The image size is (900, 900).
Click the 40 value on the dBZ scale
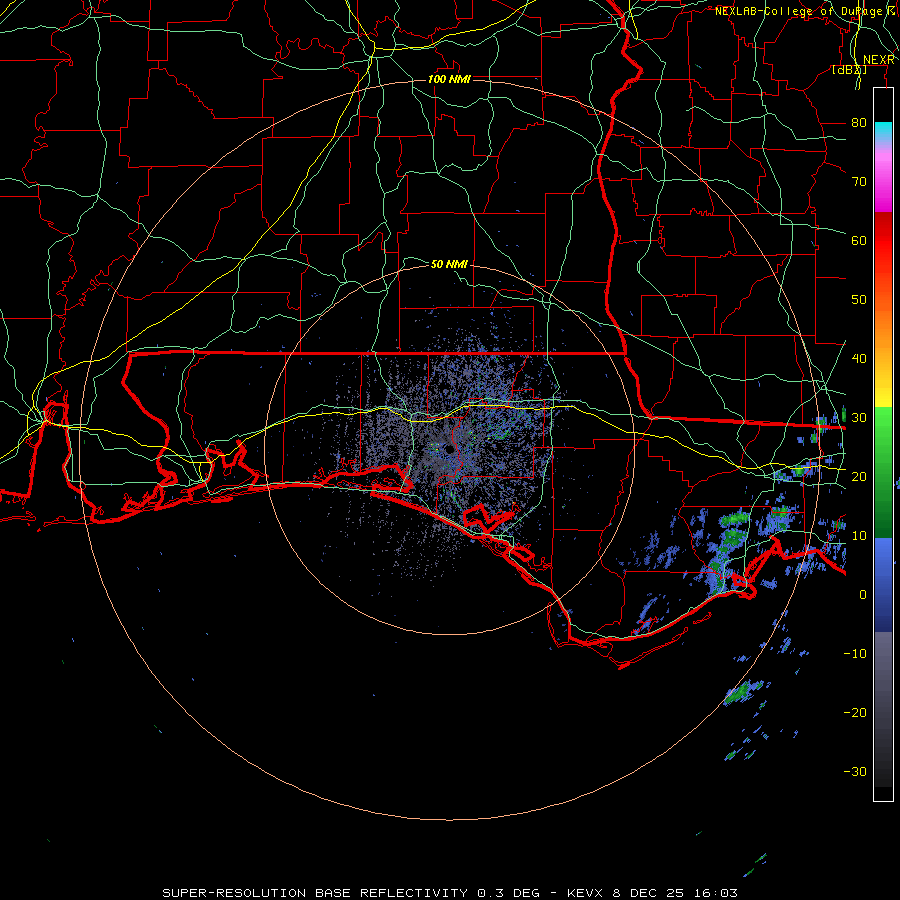859,359
